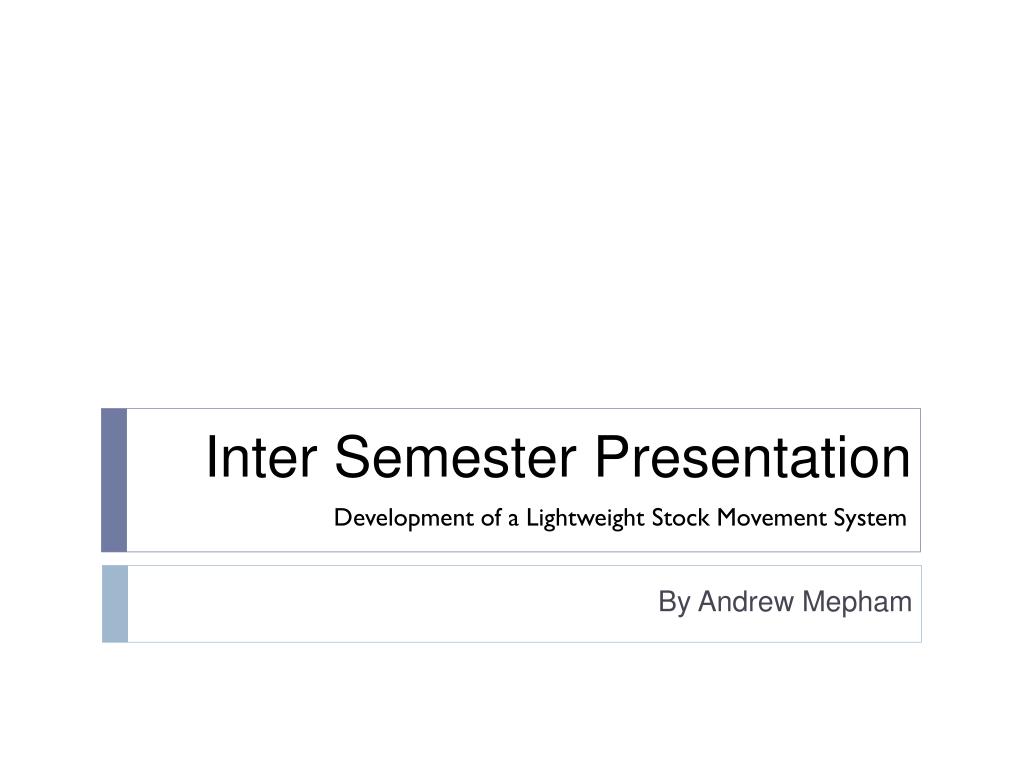
Task: Click empty space left of the title text
Action: pyautogui.click(x=165, y=457)
